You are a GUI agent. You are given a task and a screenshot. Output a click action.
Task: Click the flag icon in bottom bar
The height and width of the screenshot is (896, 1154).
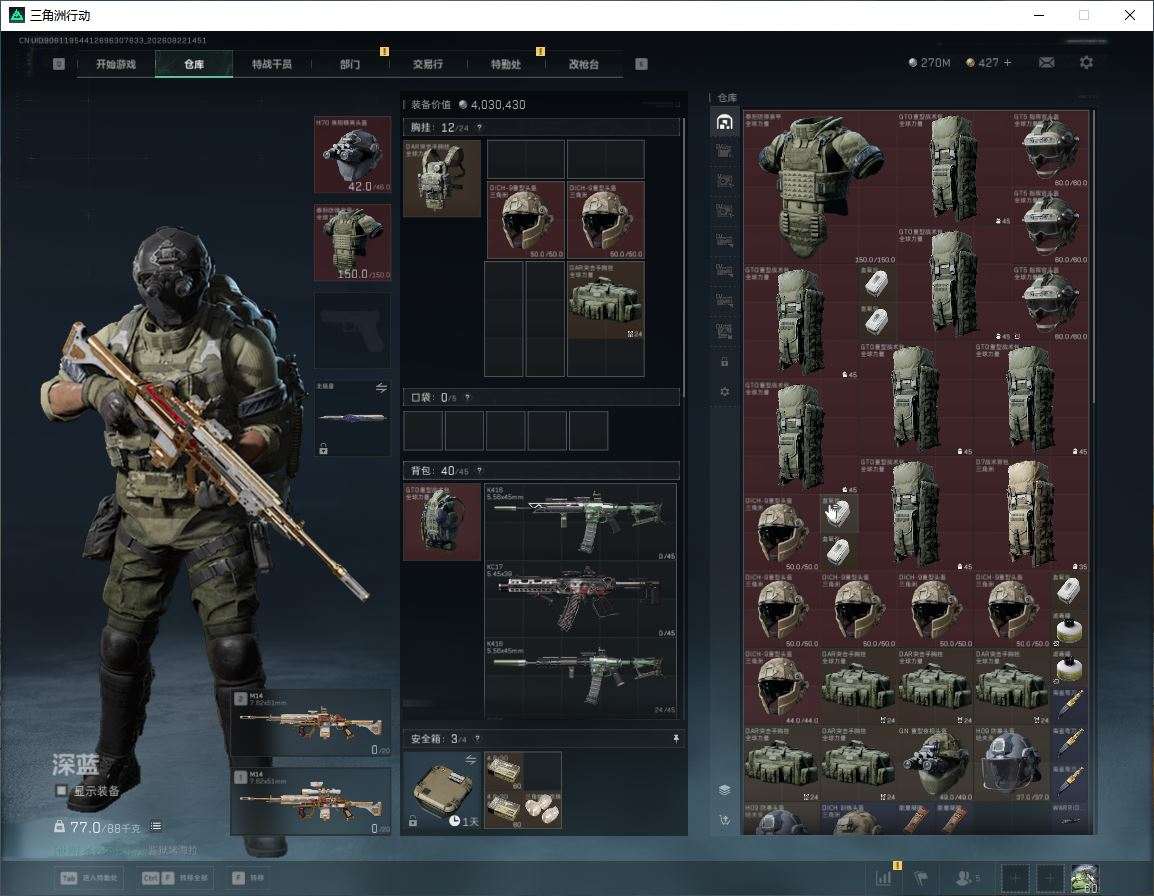point(920,878)
